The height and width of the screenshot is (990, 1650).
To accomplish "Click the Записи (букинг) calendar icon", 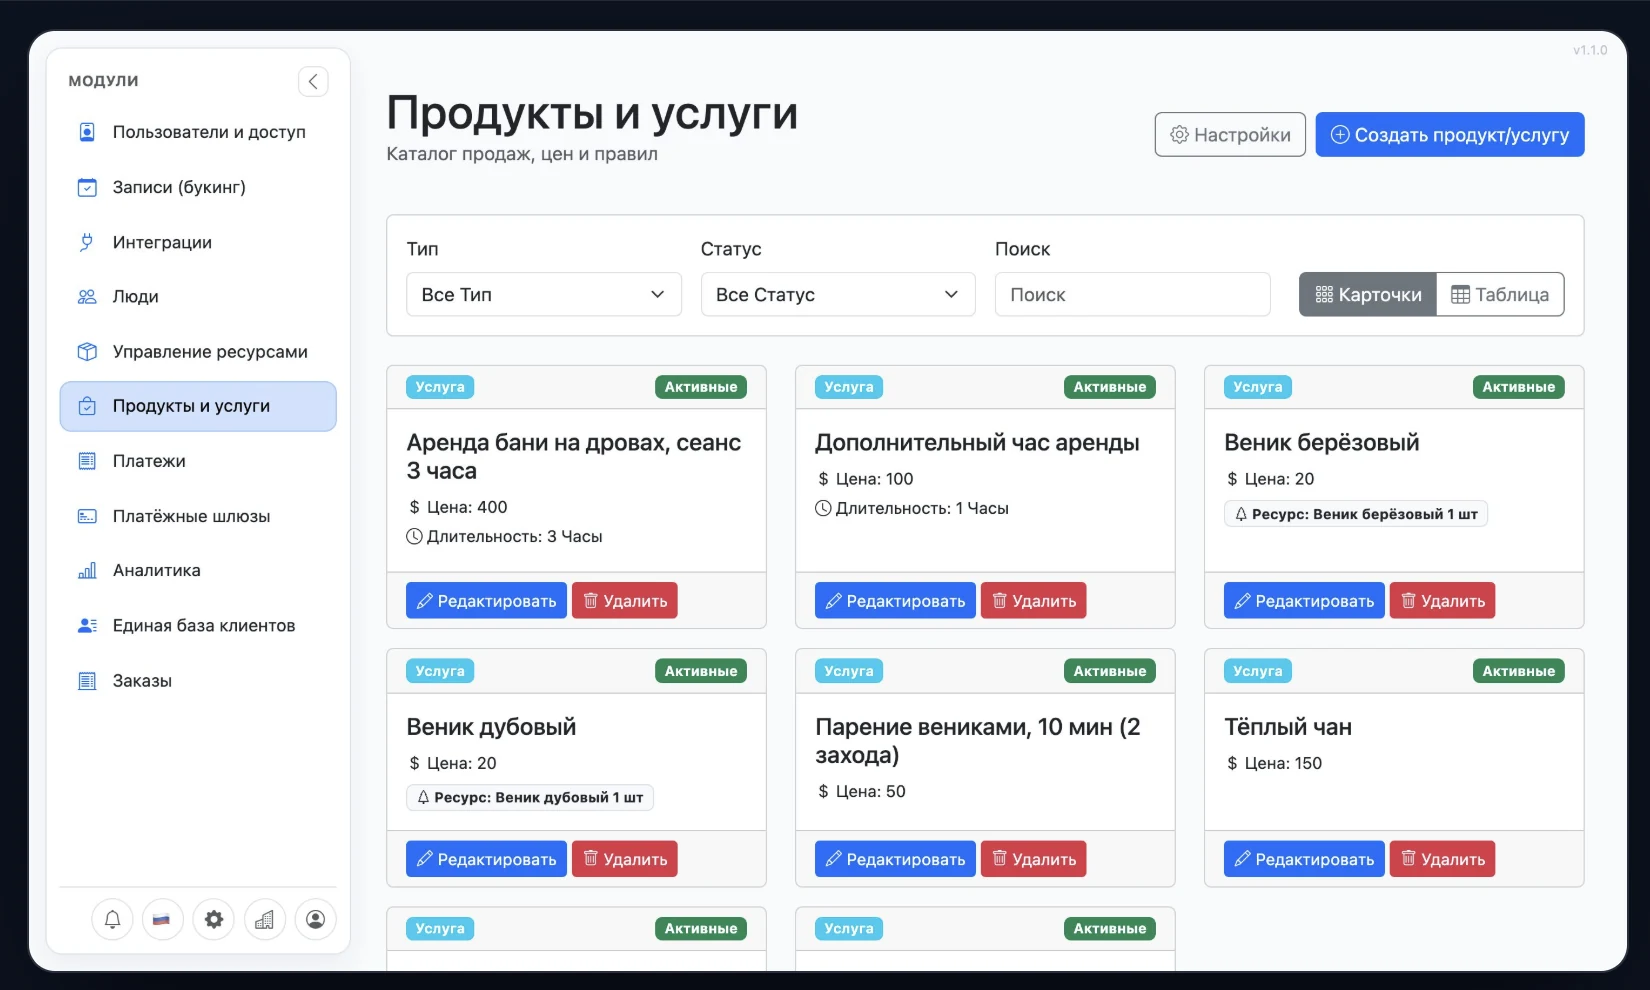I will pyautogui.click(x=87, y=187).
